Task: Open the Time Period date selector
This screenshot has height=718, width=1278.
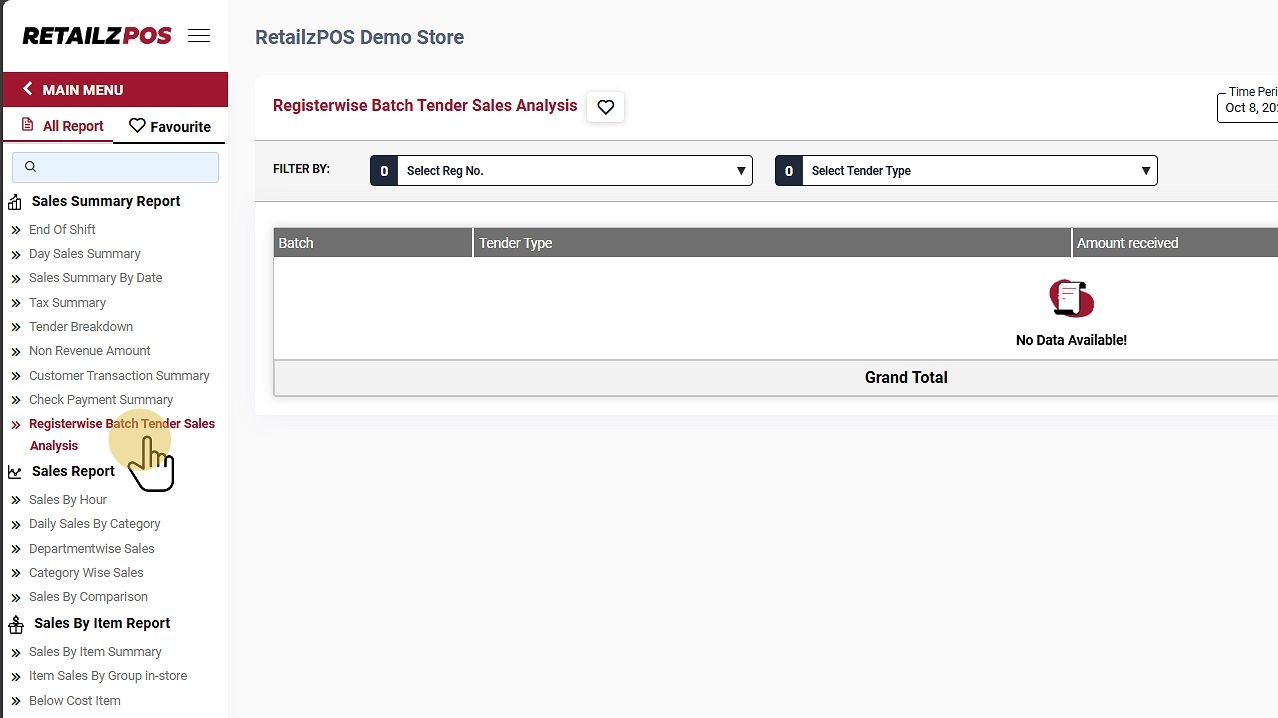Action: pos(1249,107)
